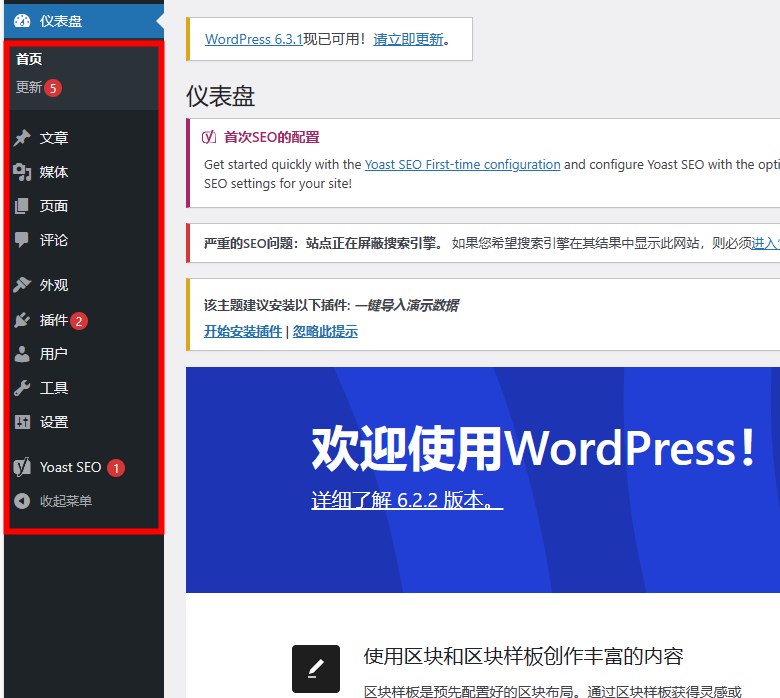Click the paintbrush icon beside 外观
The image size is (780, 698).
(x=22, y=285)
